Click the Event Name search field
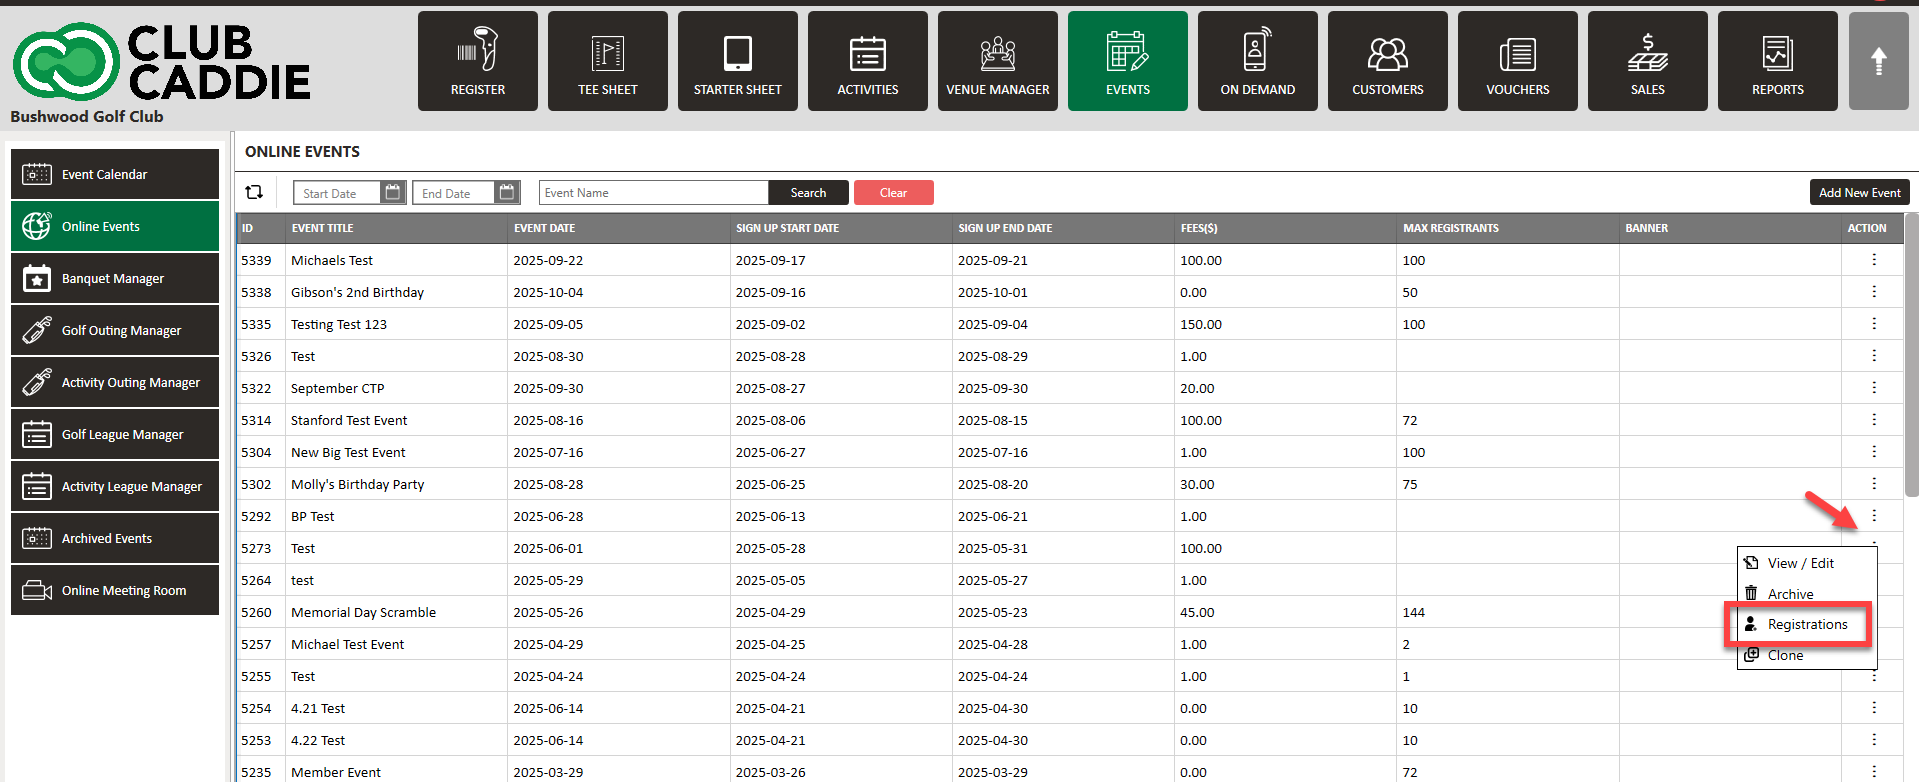This screenshot has height=782, width=1919. pos(653,193)
